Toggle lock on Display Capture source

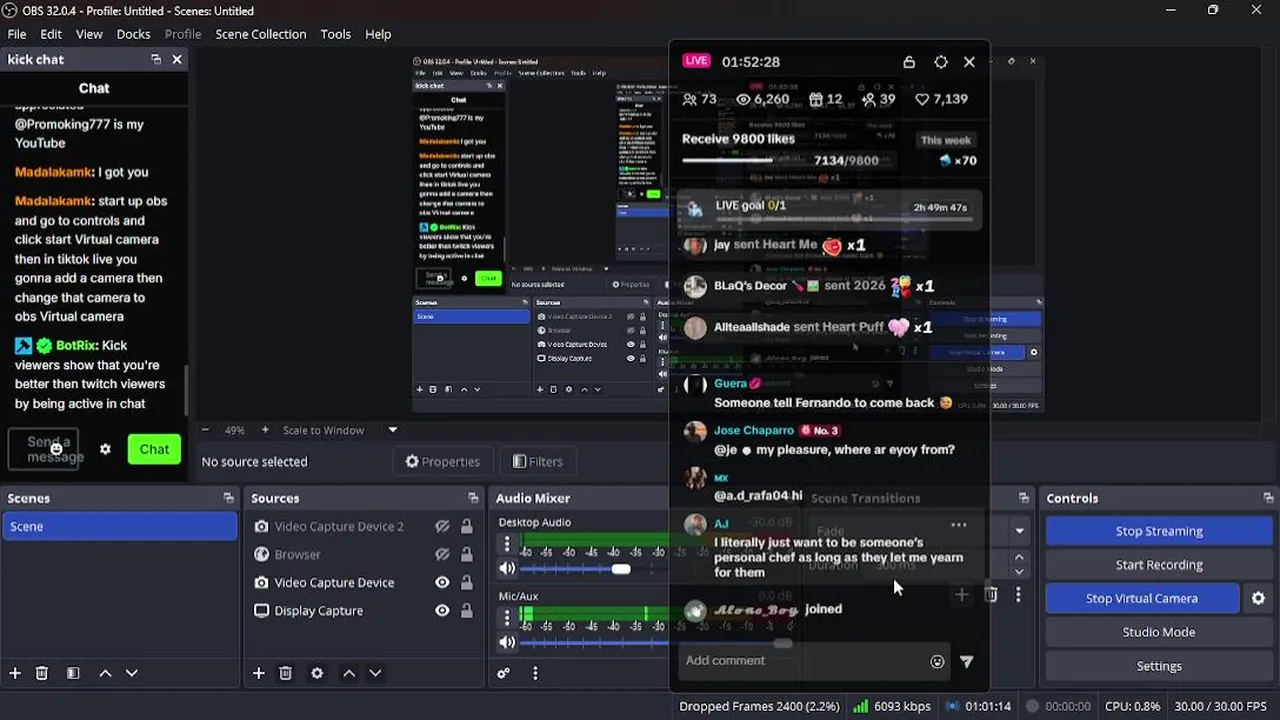[x=467, y=610]
